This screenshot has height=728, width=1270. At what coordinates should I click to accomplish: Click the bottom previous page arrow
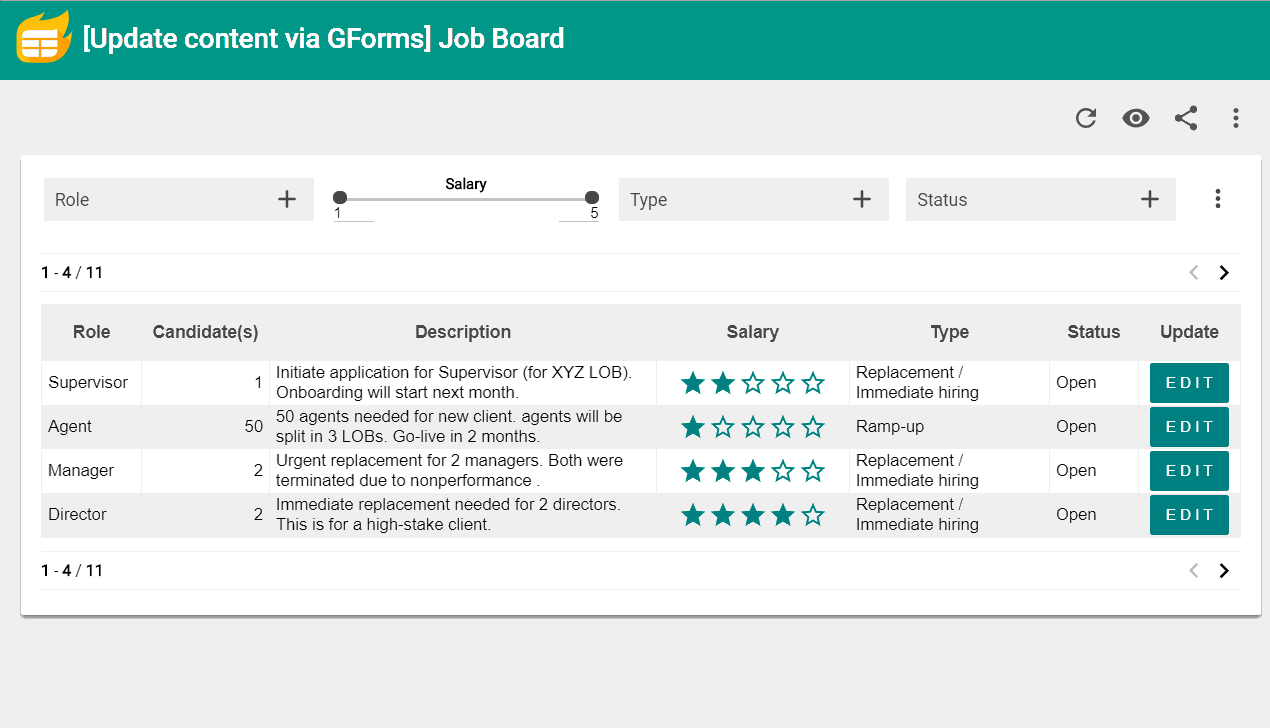click(1193, 570)
